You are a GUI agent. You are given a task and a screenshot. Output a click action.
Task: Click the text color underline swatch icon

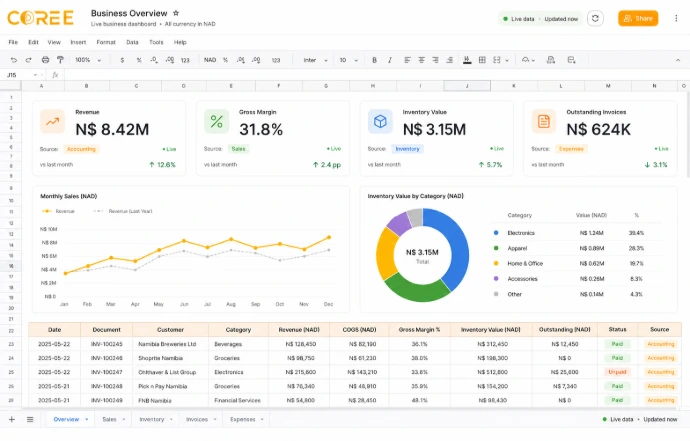tap(467, 60)
